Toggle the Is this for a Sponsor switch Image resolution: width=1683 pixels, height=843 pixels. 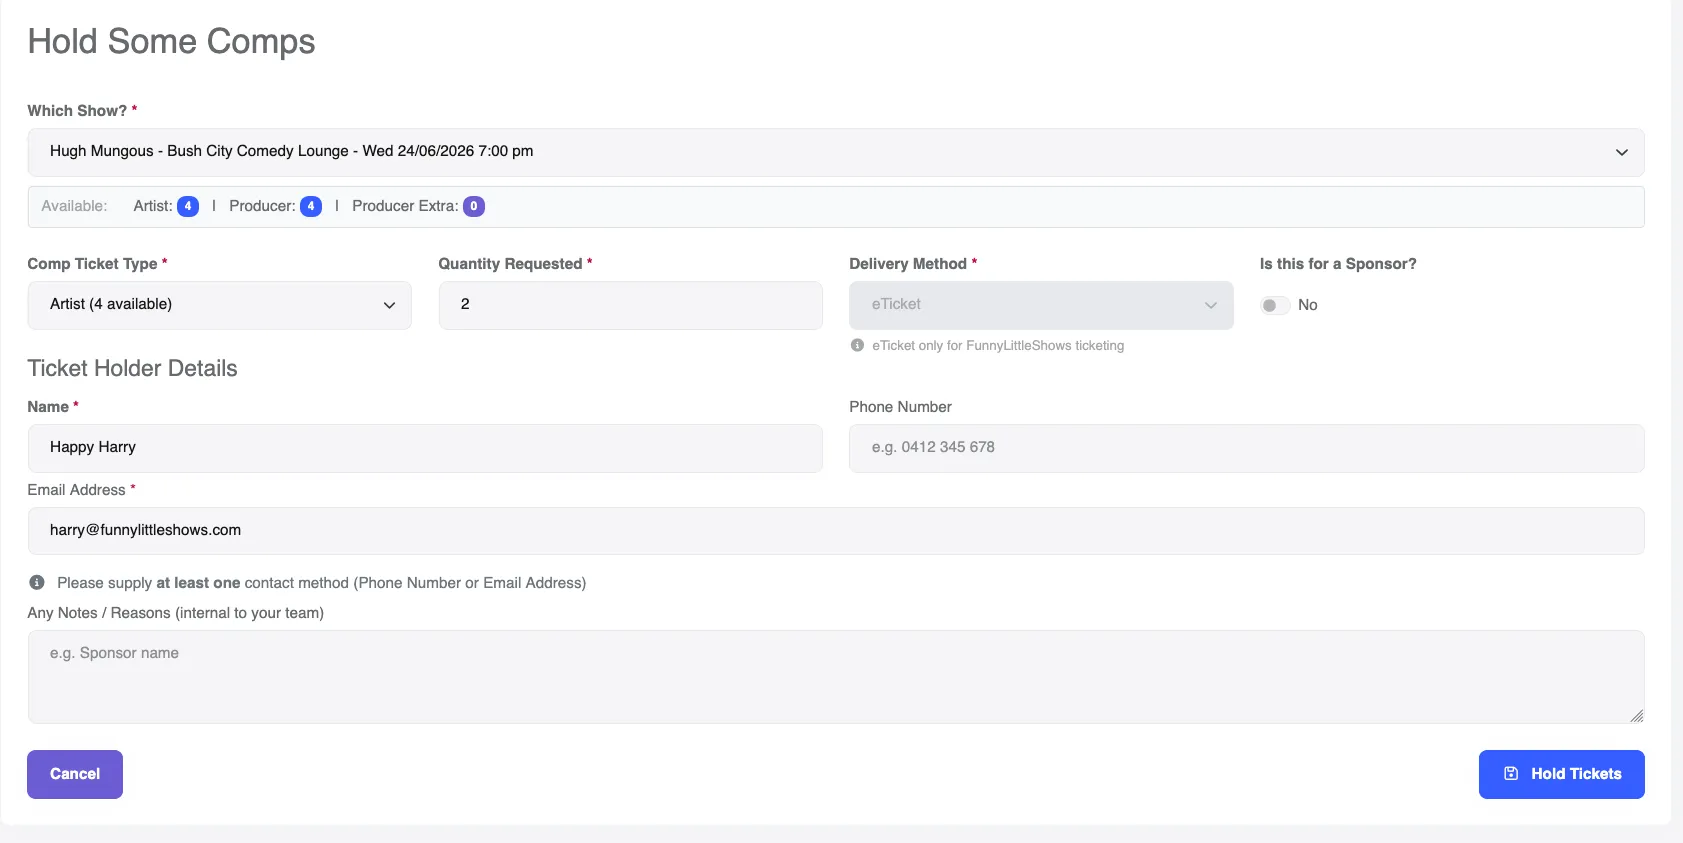1275,305
